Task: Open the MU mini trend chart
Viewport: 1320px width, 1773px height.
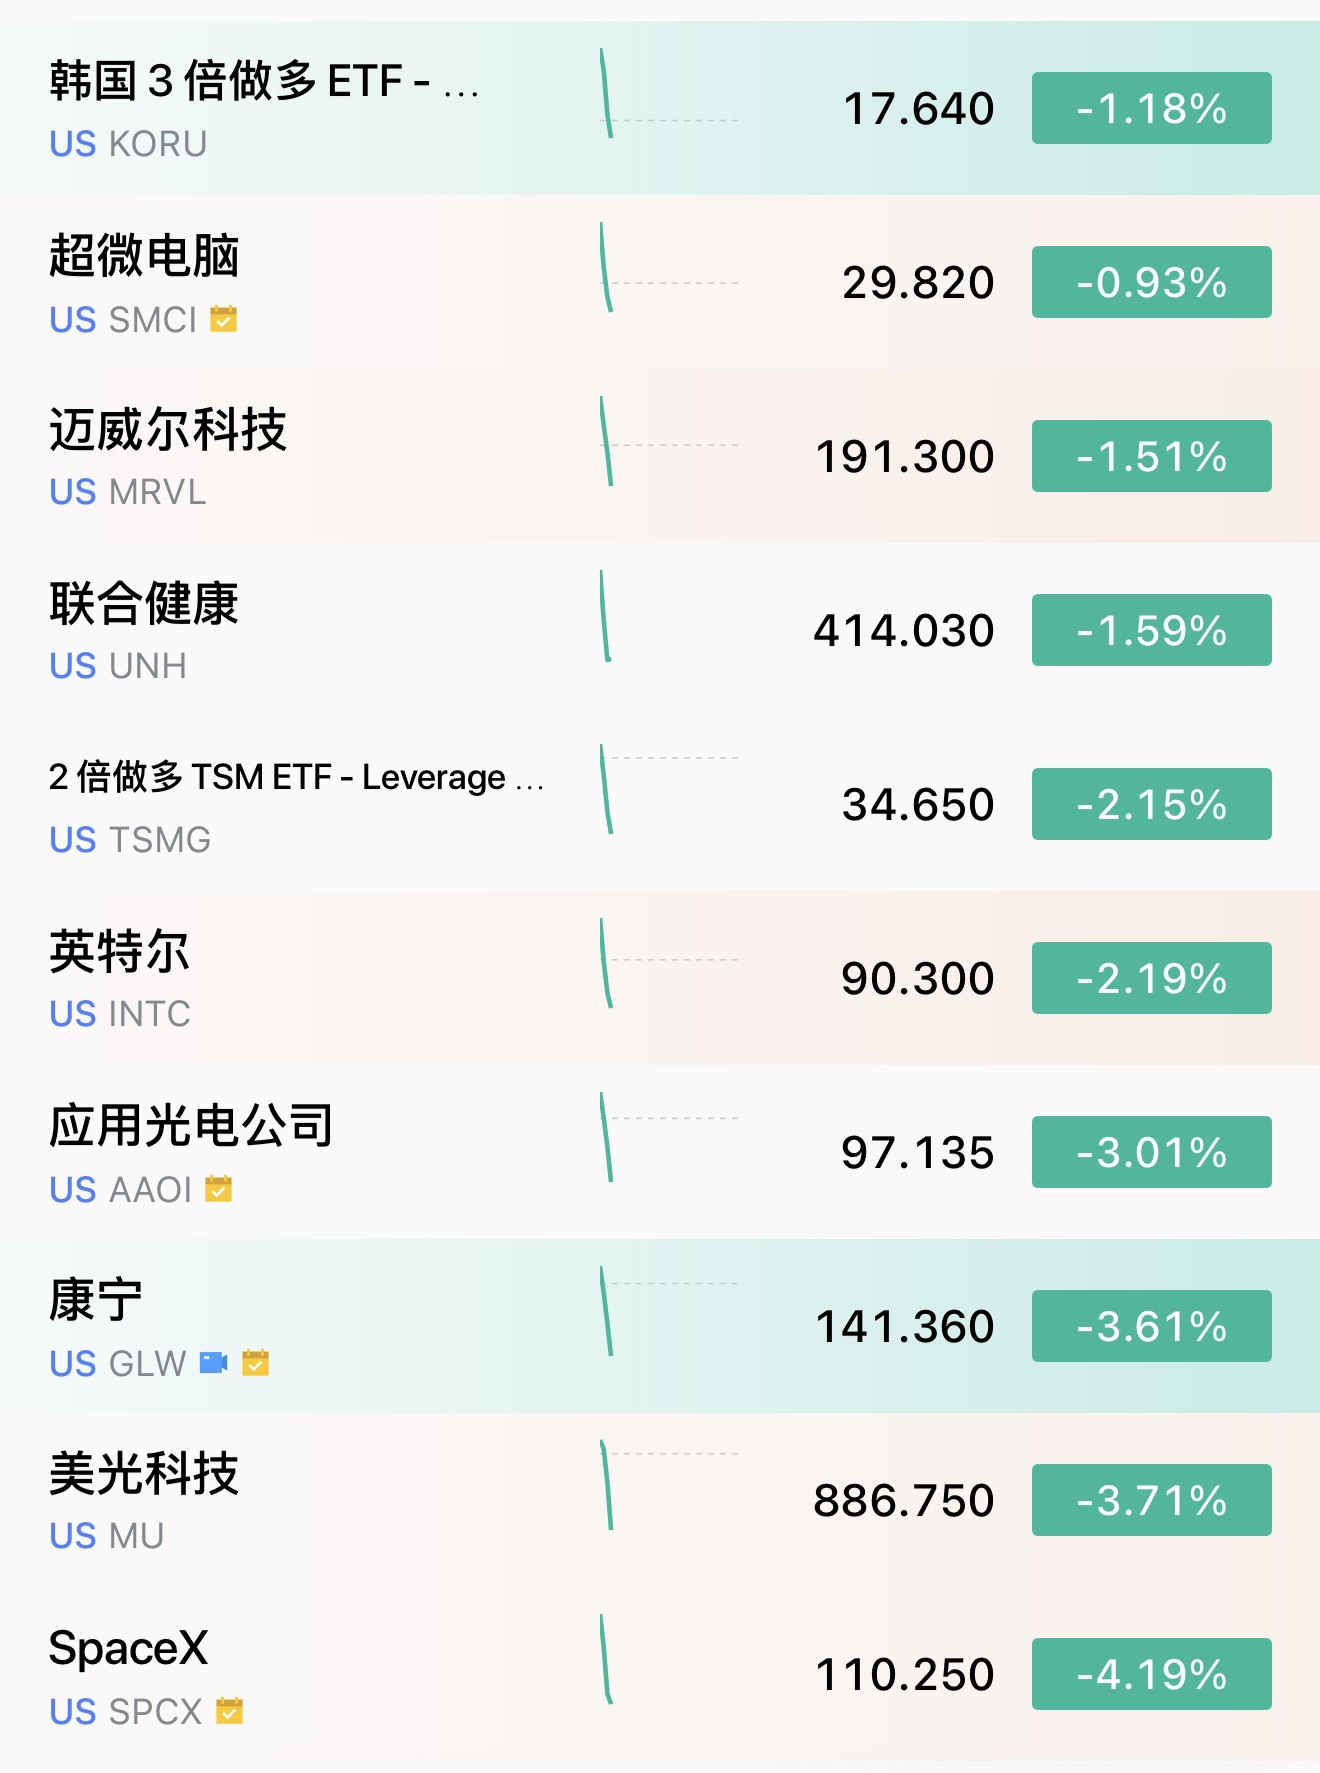Action: 669,1485
